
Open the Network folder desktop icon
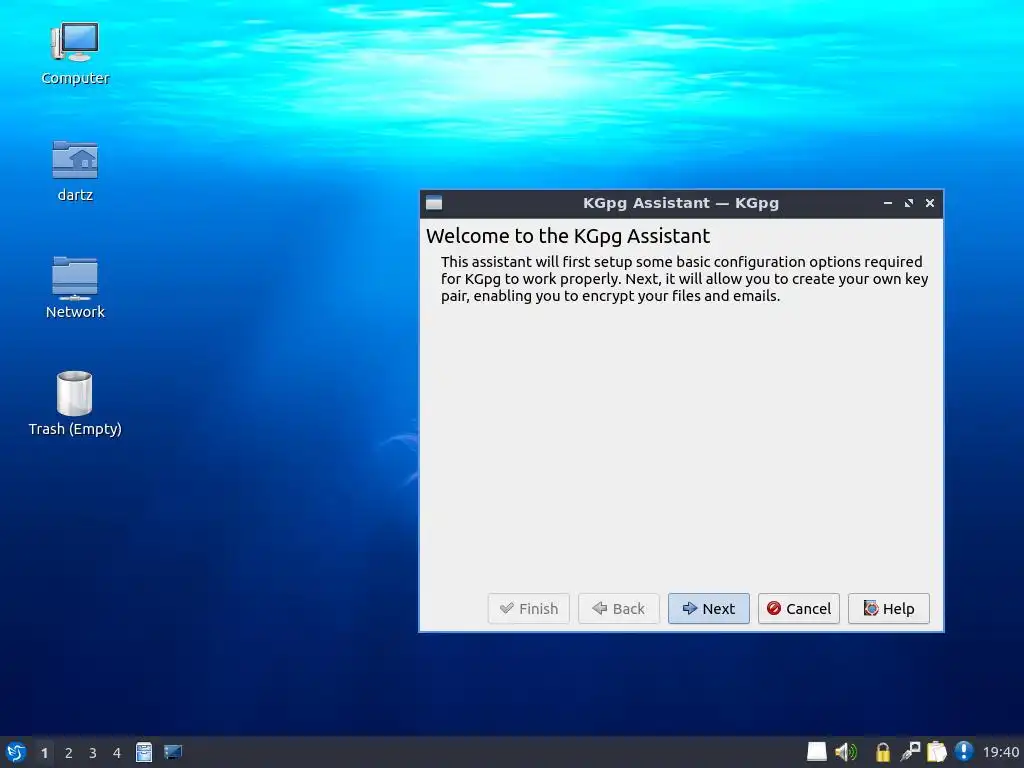coord(74,287)
